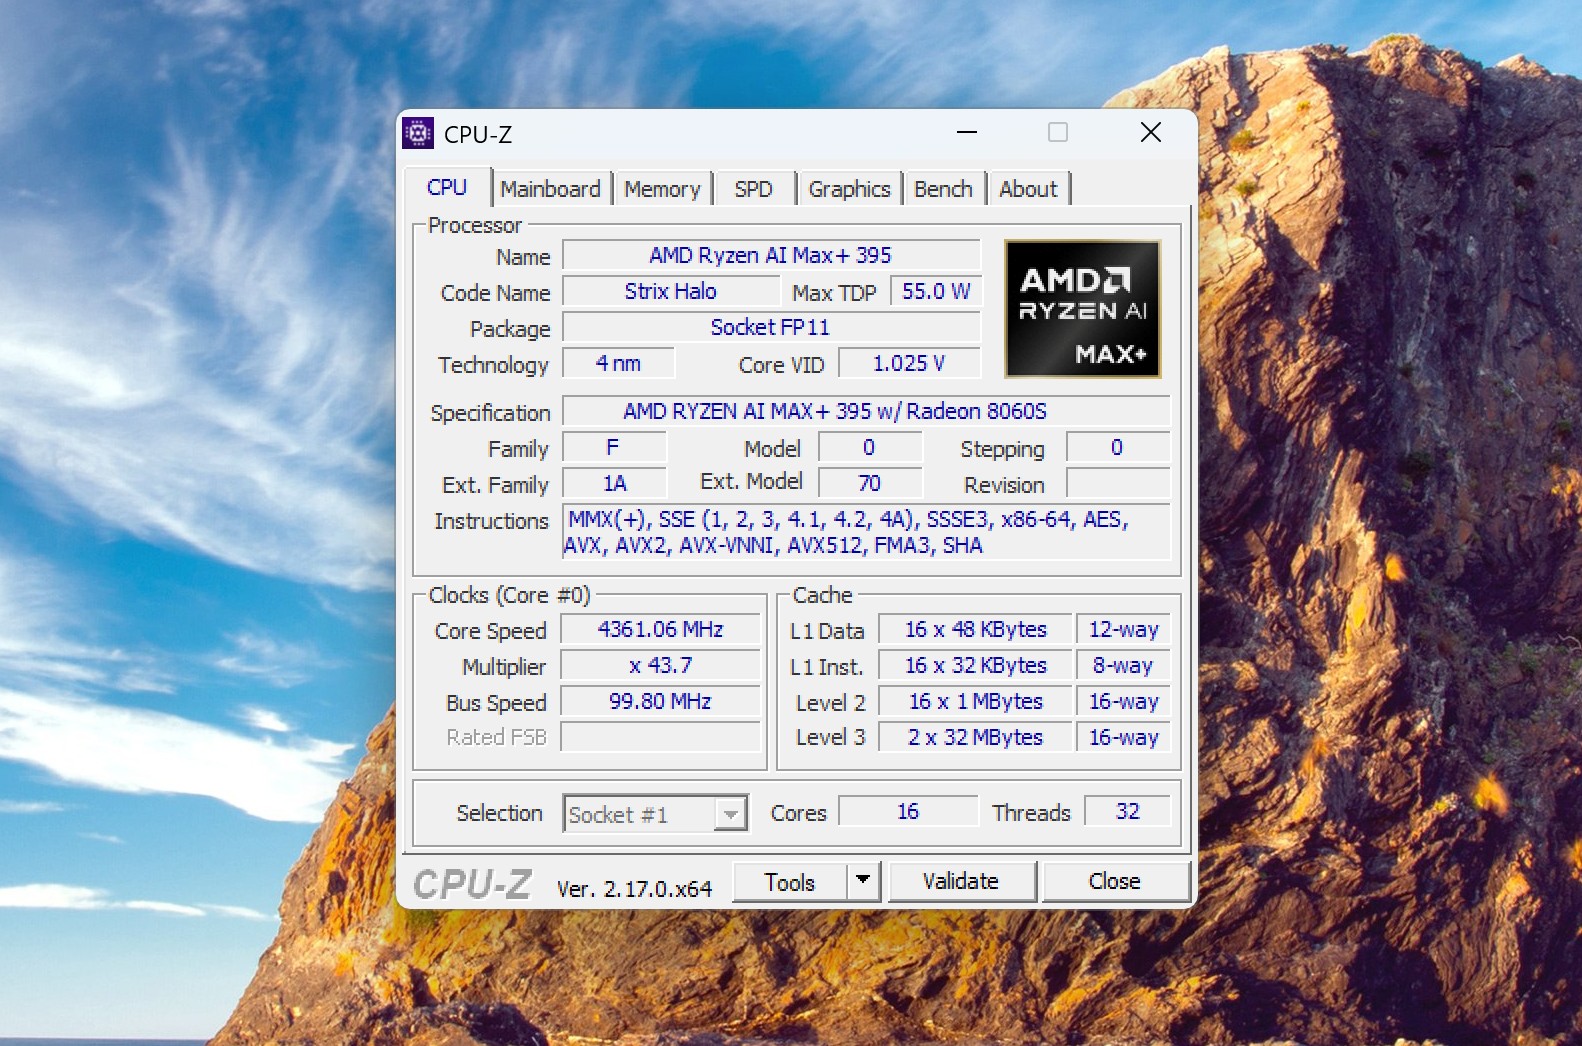This screenshot has height=1046, width=1582.
Task: Click the package value 'Socket FP11'
Action: [771, 327]
